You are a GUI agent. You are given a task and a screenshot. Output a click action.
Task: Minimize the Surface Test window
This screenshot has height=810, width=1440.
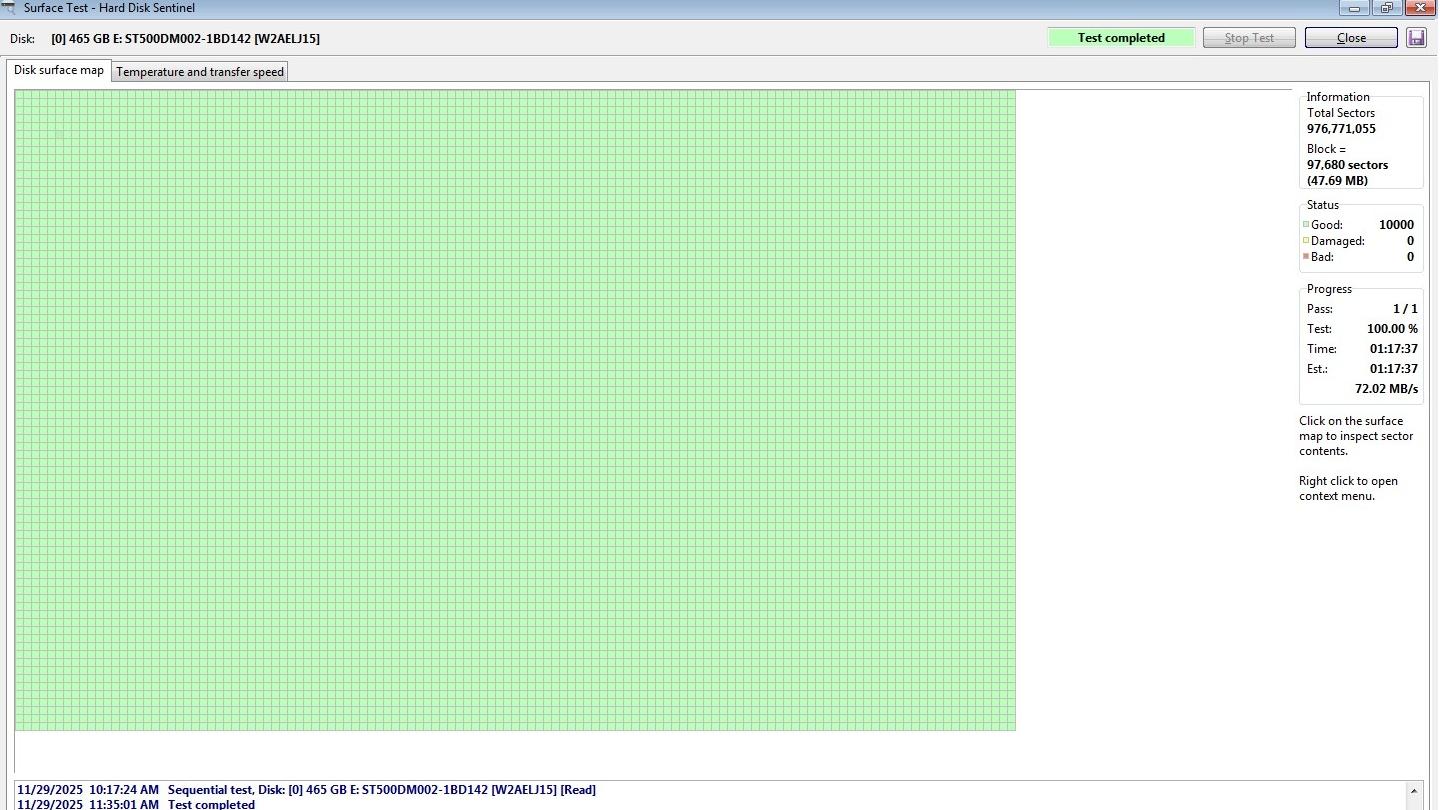[x=1356, y=8]
